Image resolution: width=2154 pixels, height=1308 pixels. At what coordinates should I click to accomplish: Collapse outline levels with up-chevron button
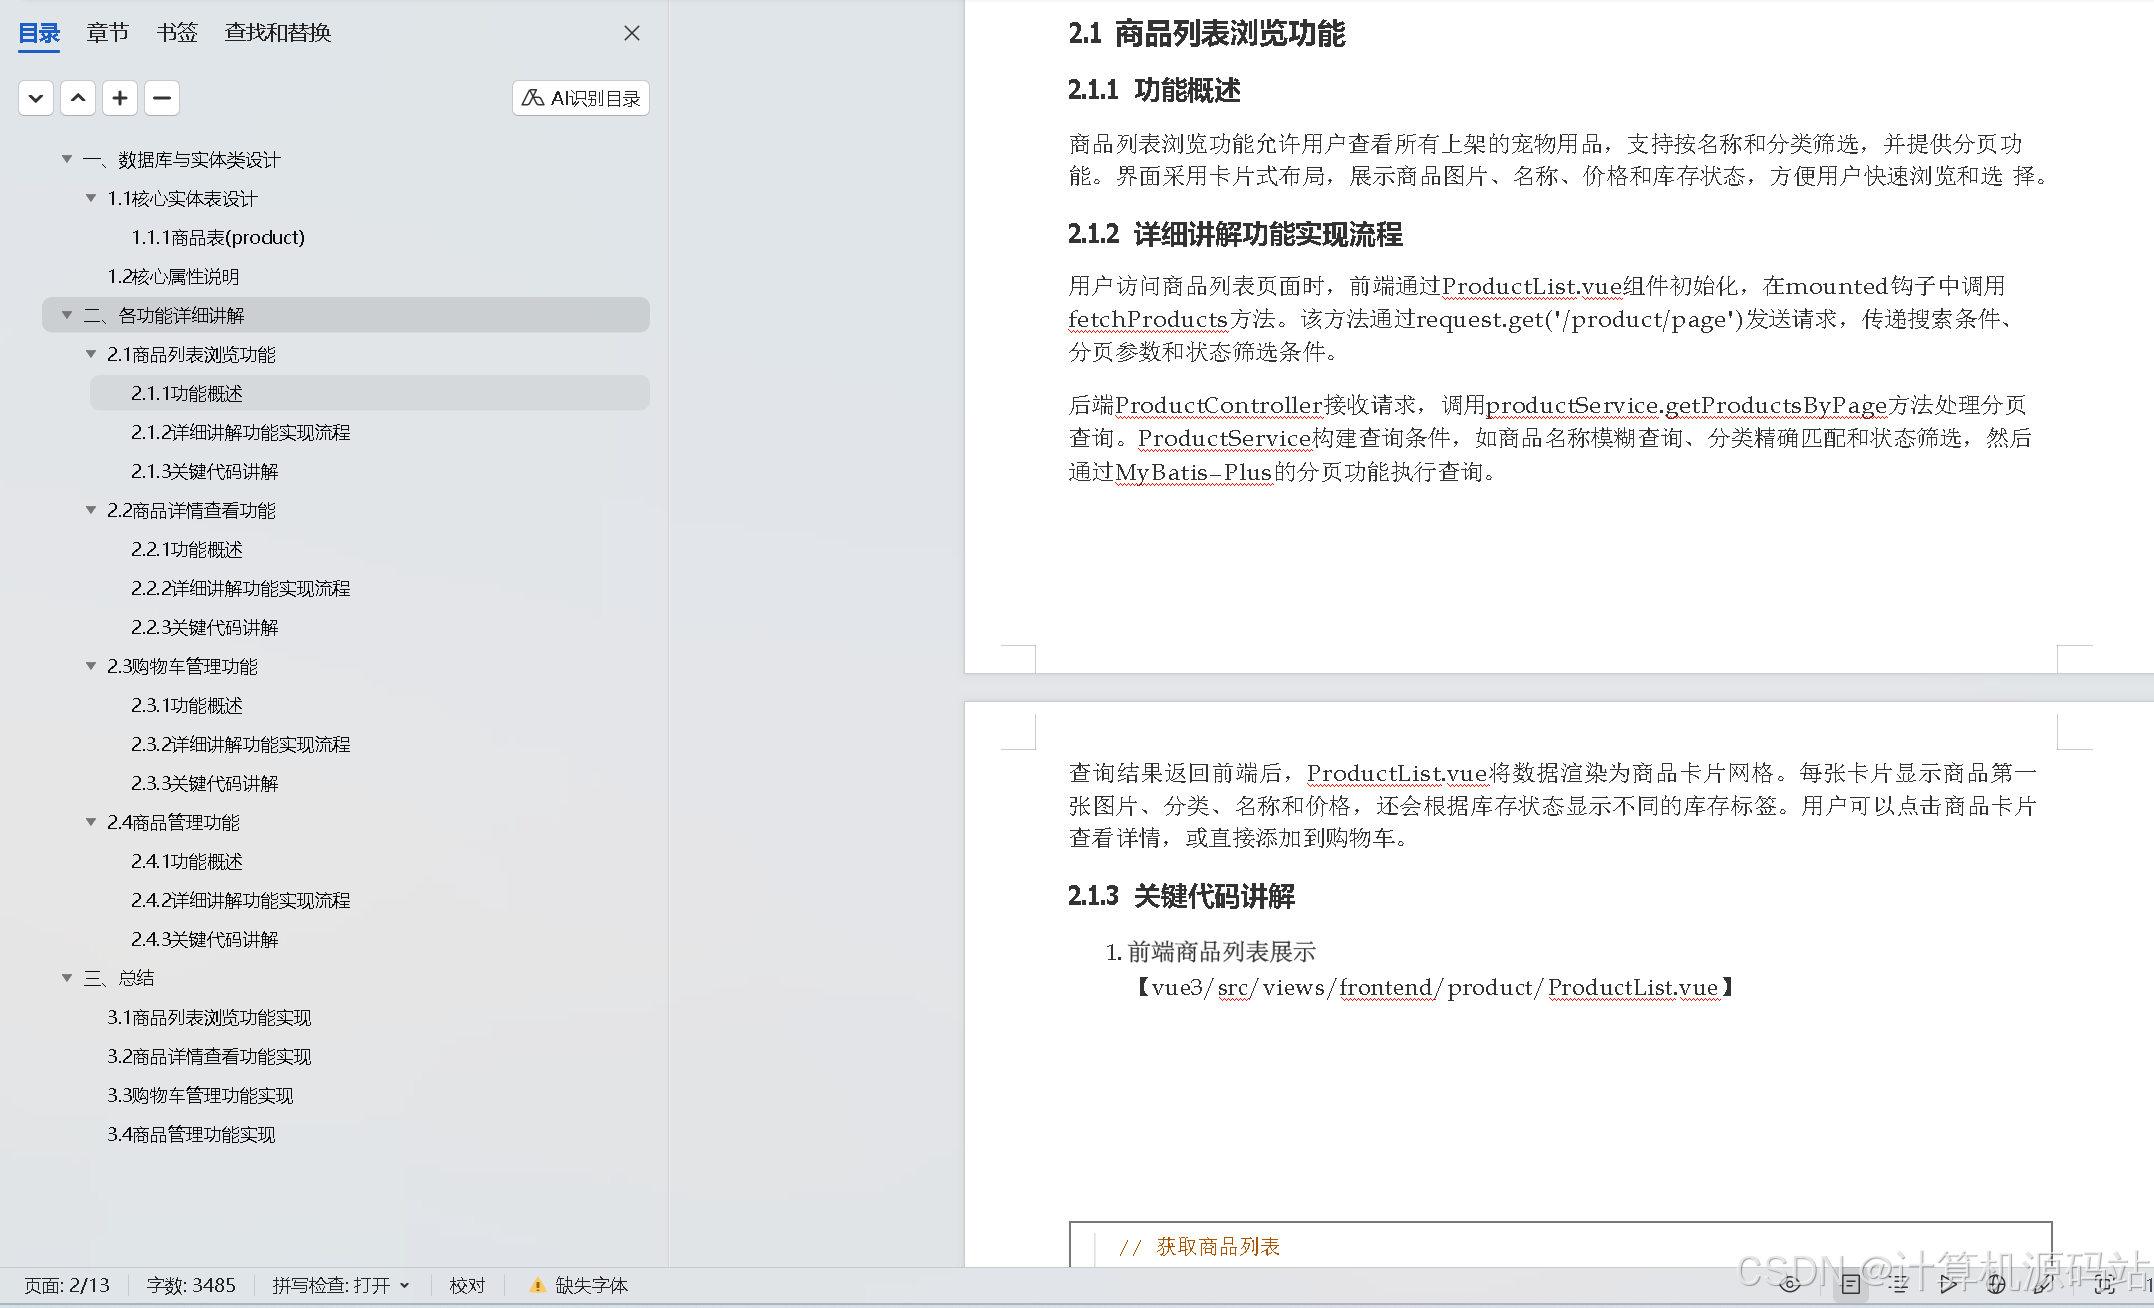click(x=78, y=98)
